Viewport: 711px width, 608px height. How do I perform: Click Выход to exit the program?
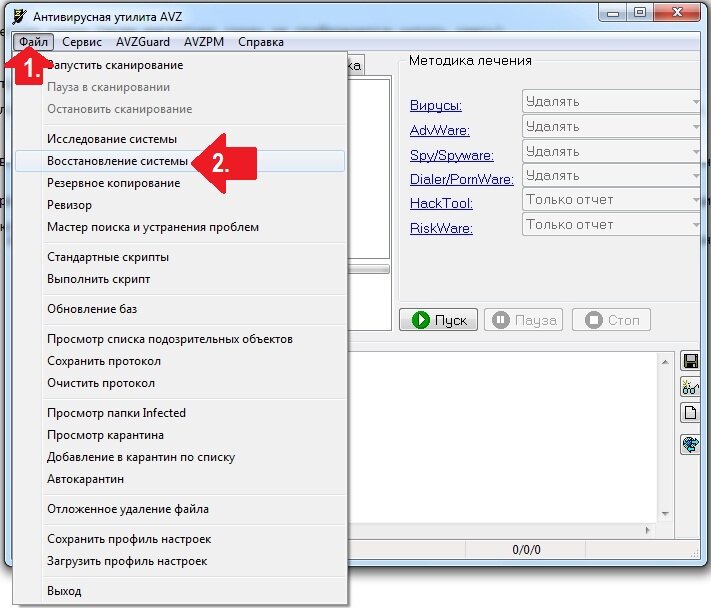(x=180, y=591)
